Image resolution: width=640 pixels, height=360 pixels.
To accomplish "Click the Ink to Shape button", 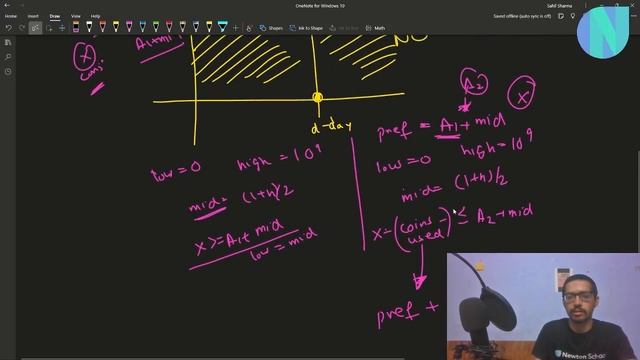I will [306, 28].
